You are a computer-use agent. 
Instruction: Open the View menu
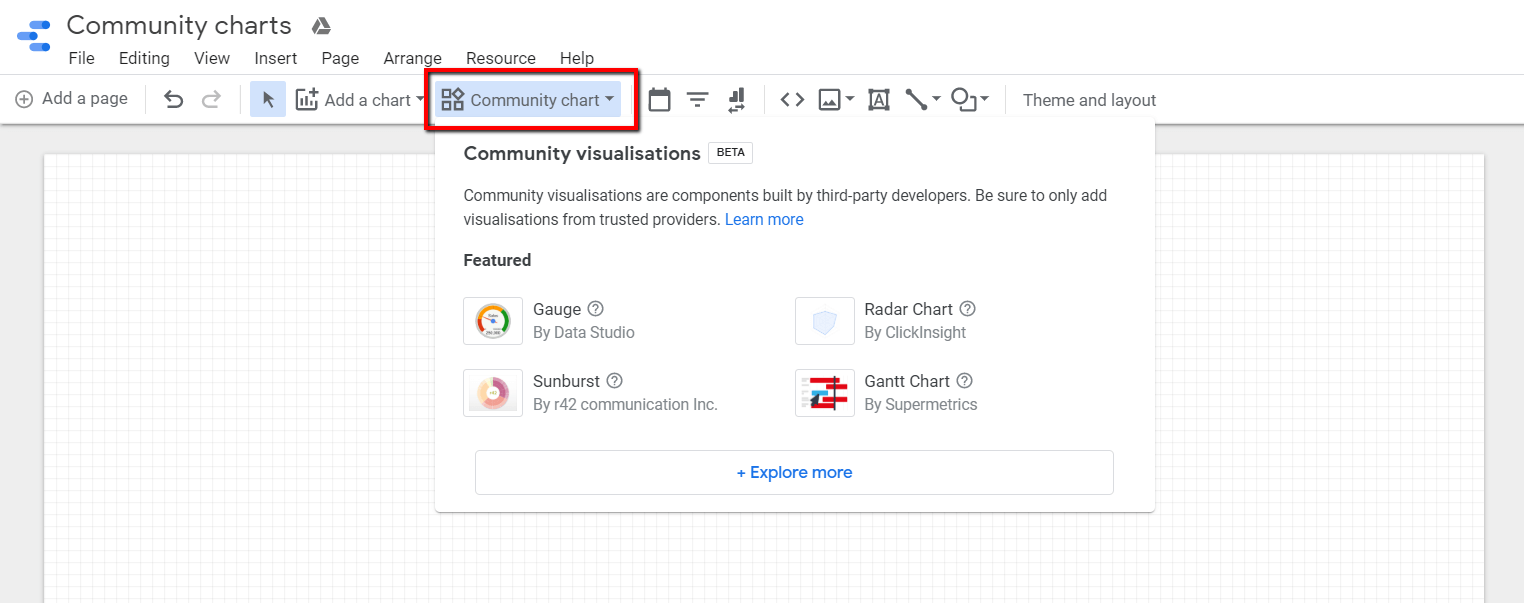tap(212, 58)
